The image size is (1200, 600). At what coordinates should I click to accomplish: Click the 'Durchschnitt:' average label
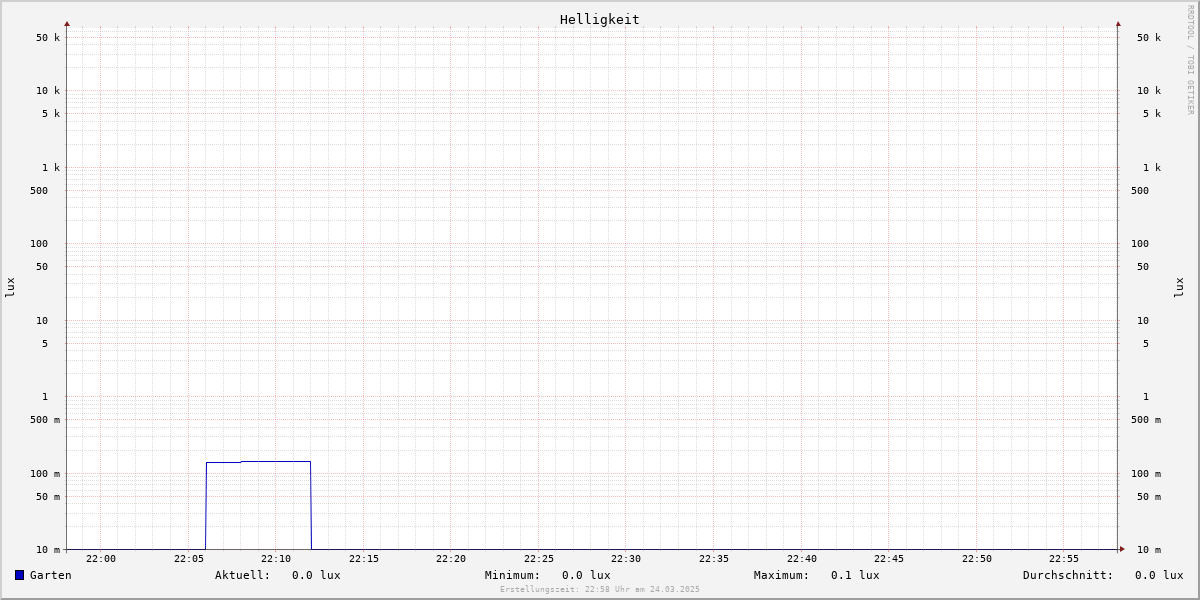pos(1068,575)
